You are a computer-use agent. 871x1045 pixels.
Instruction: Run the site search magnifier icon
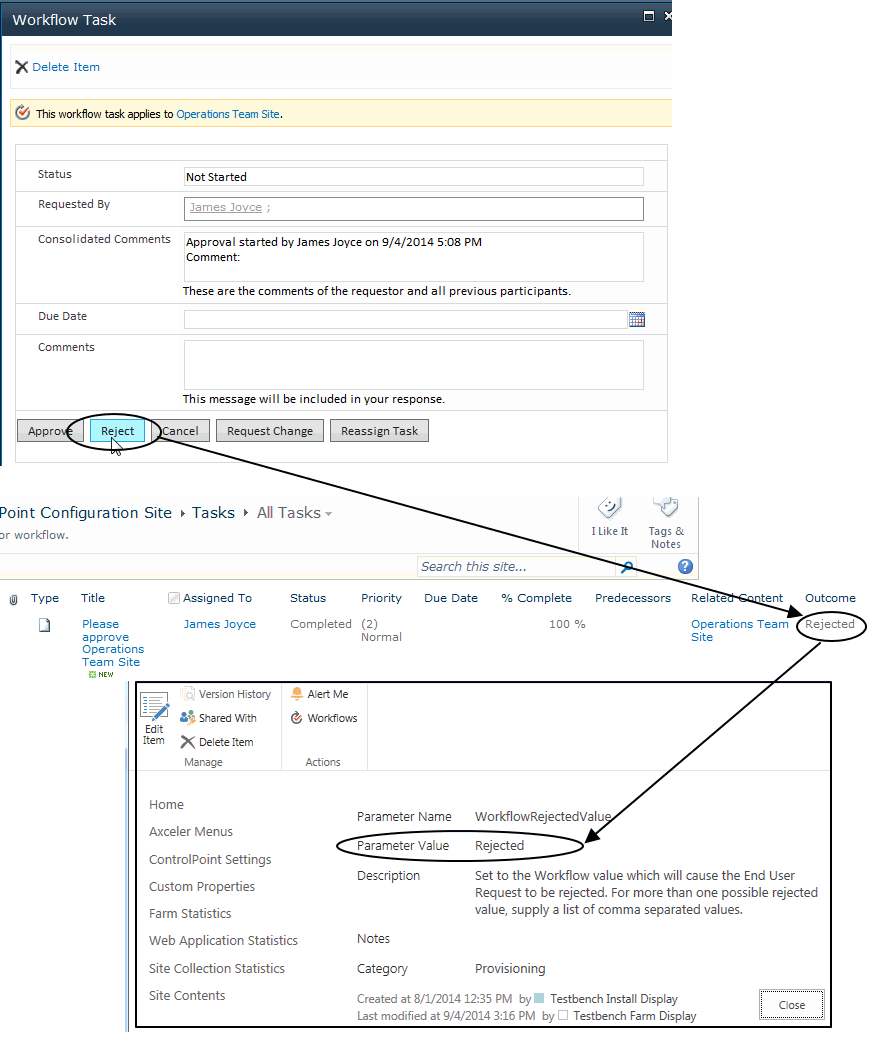coord(627,566)
